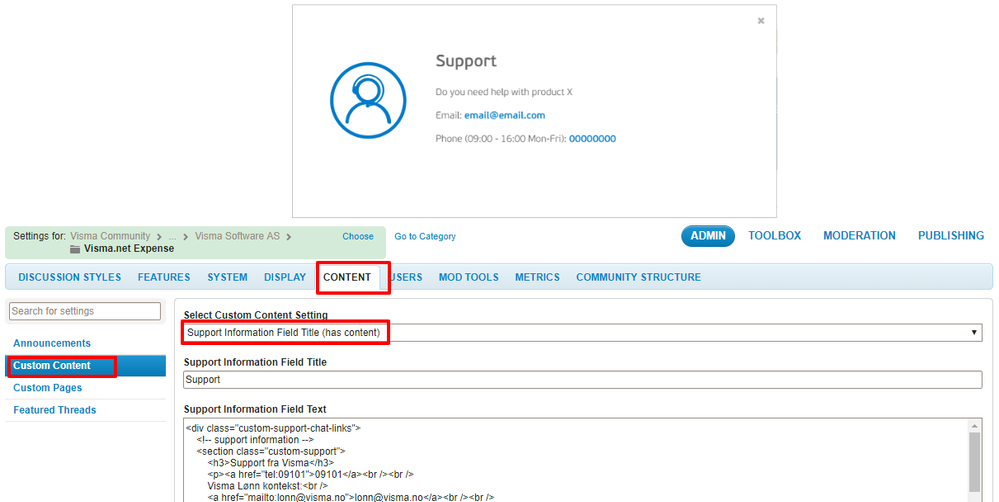Click the 'Visma Lønn kontekst' code line
The image size is (999, 502).
(x=268, y=486)
